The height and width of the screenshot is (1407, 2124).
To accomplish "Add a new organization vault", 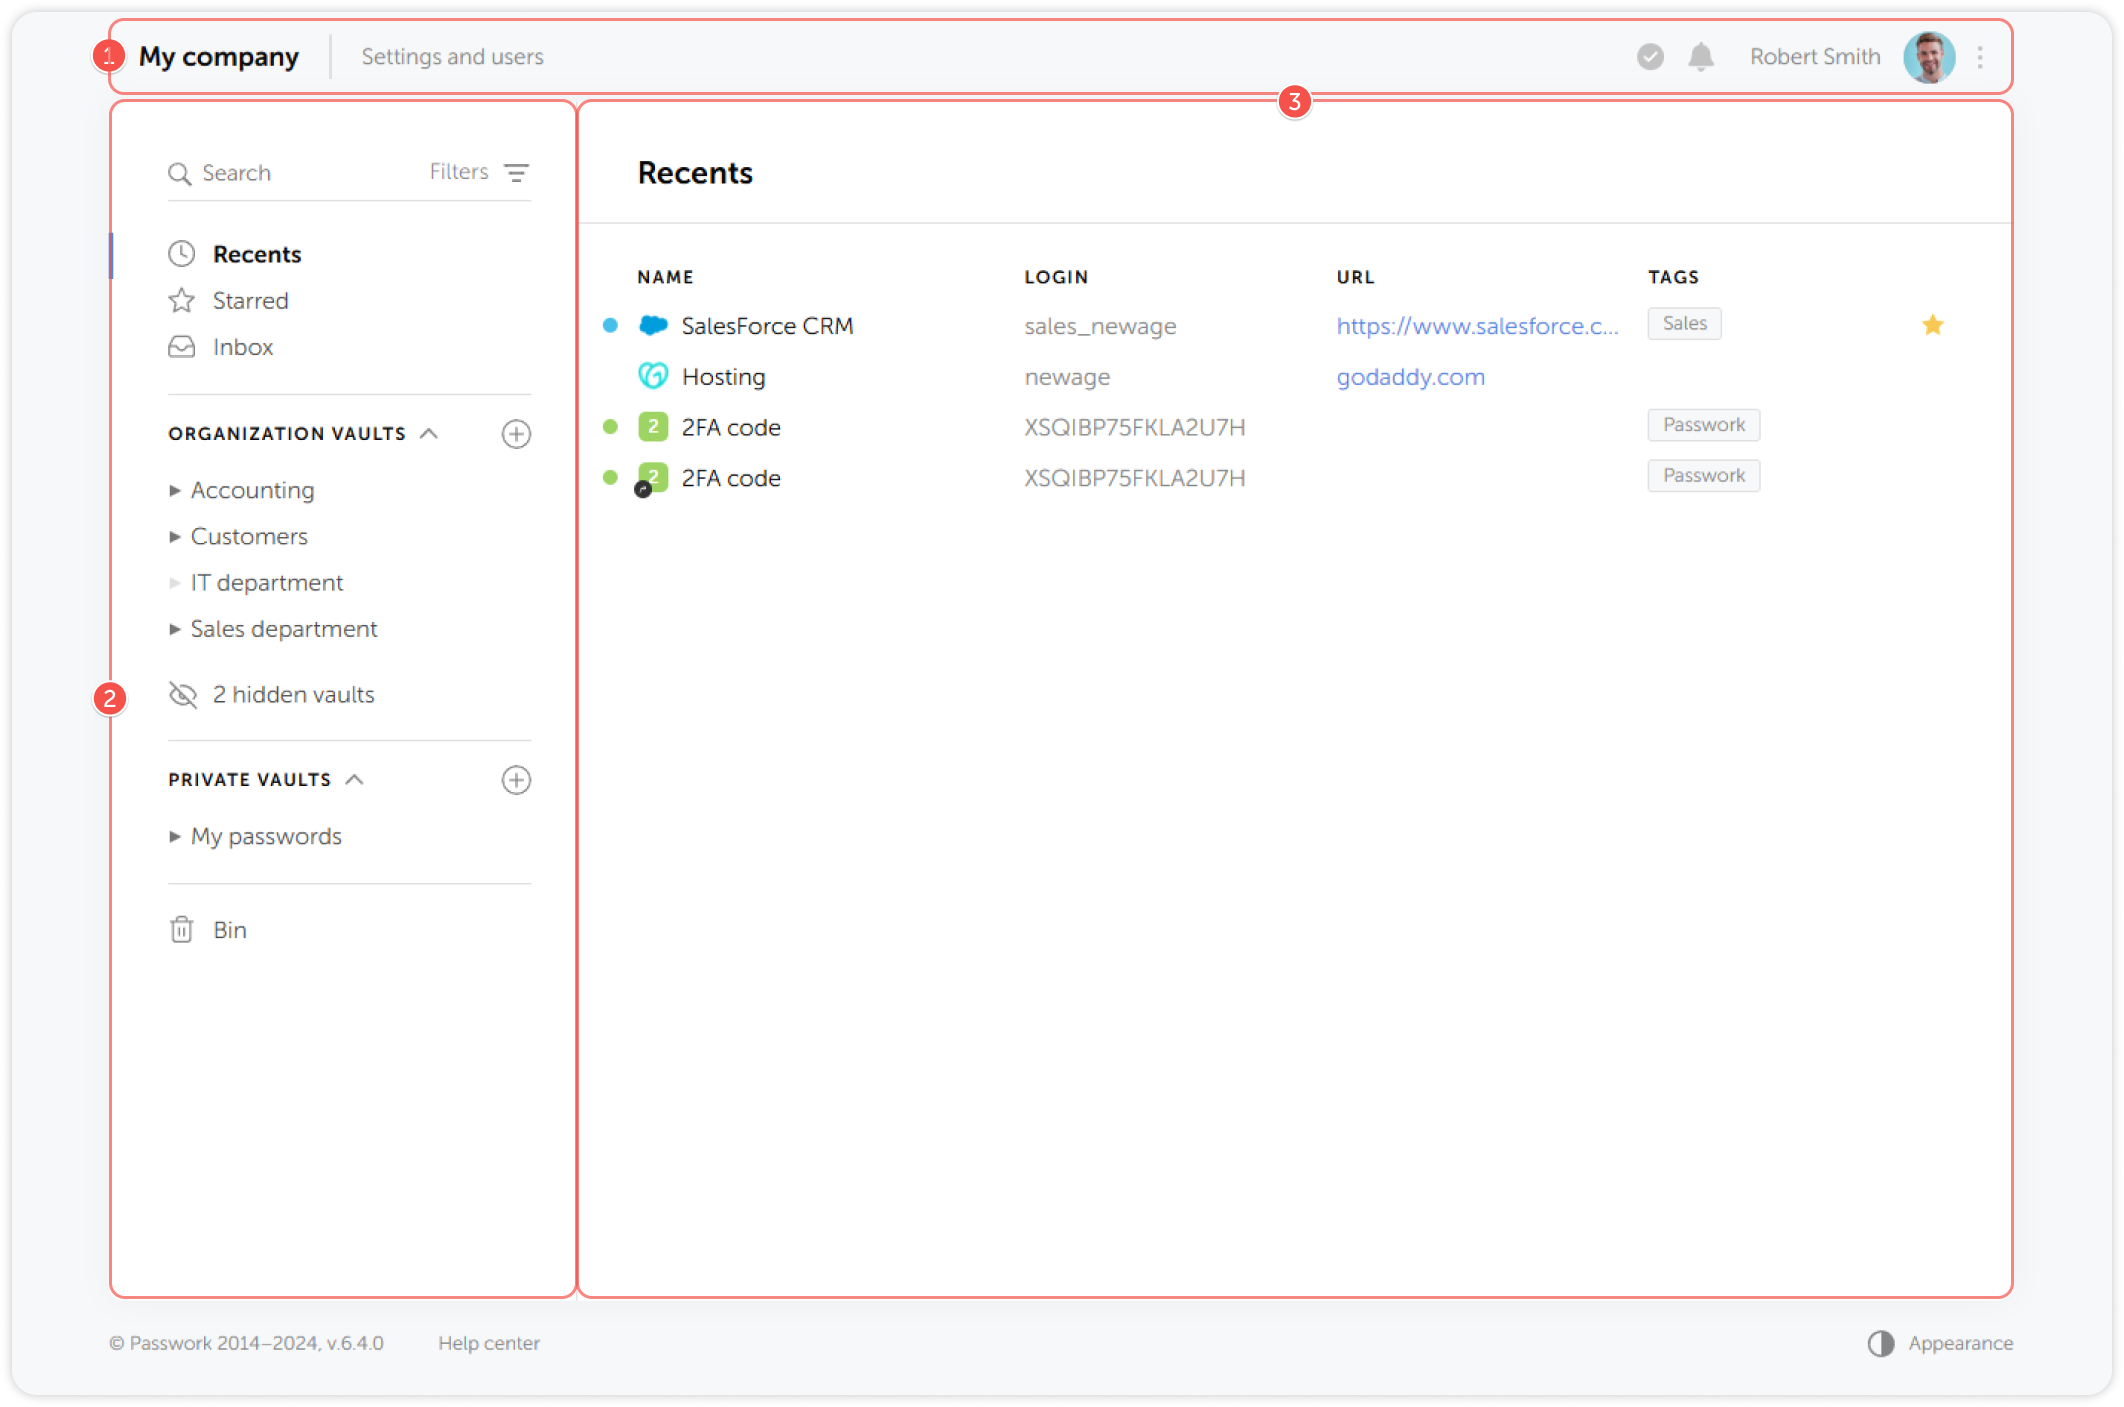I will (x=516, y=434).
